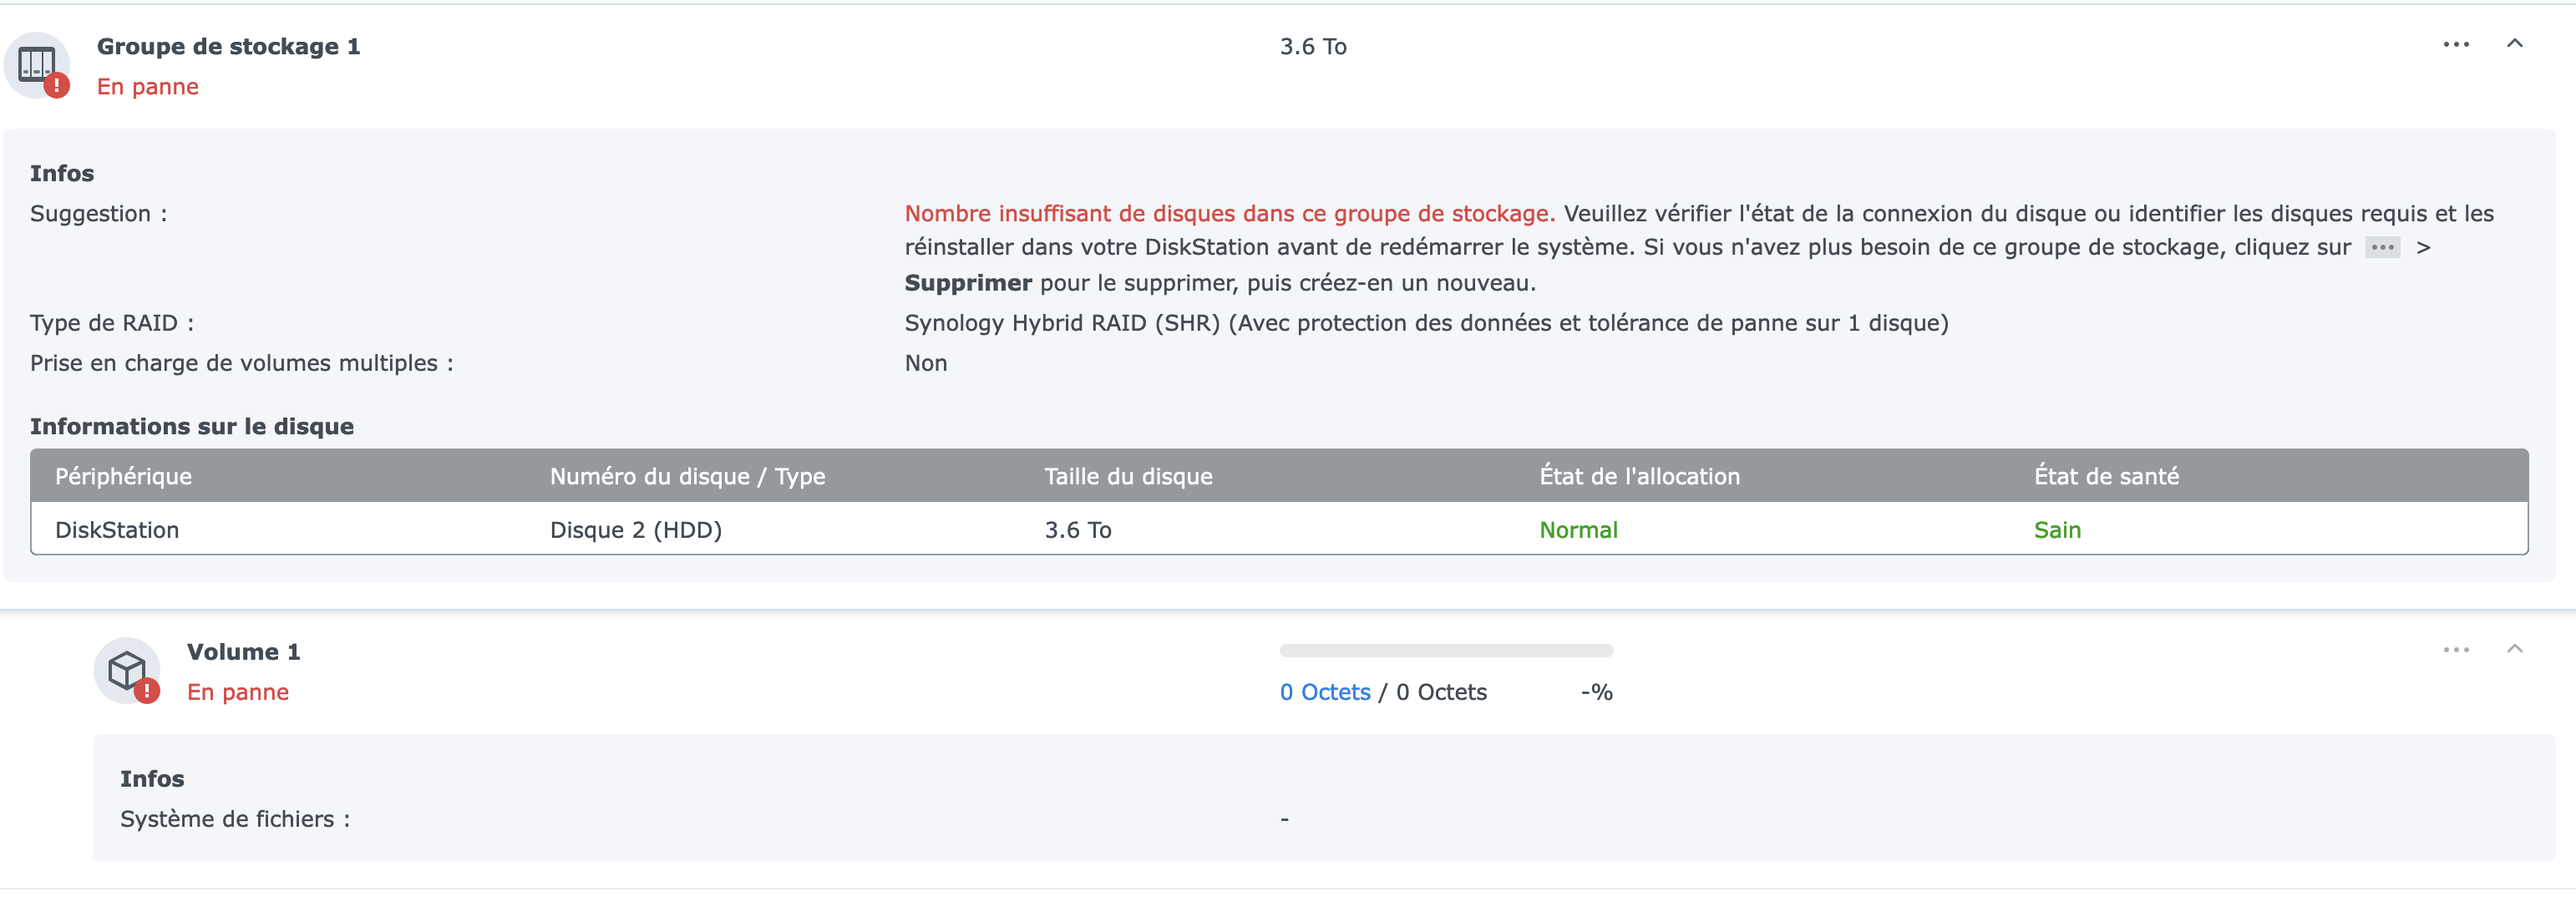Click the Numéro du disque / Type column header
2576x917 pixels.
[x=687, y=476]
